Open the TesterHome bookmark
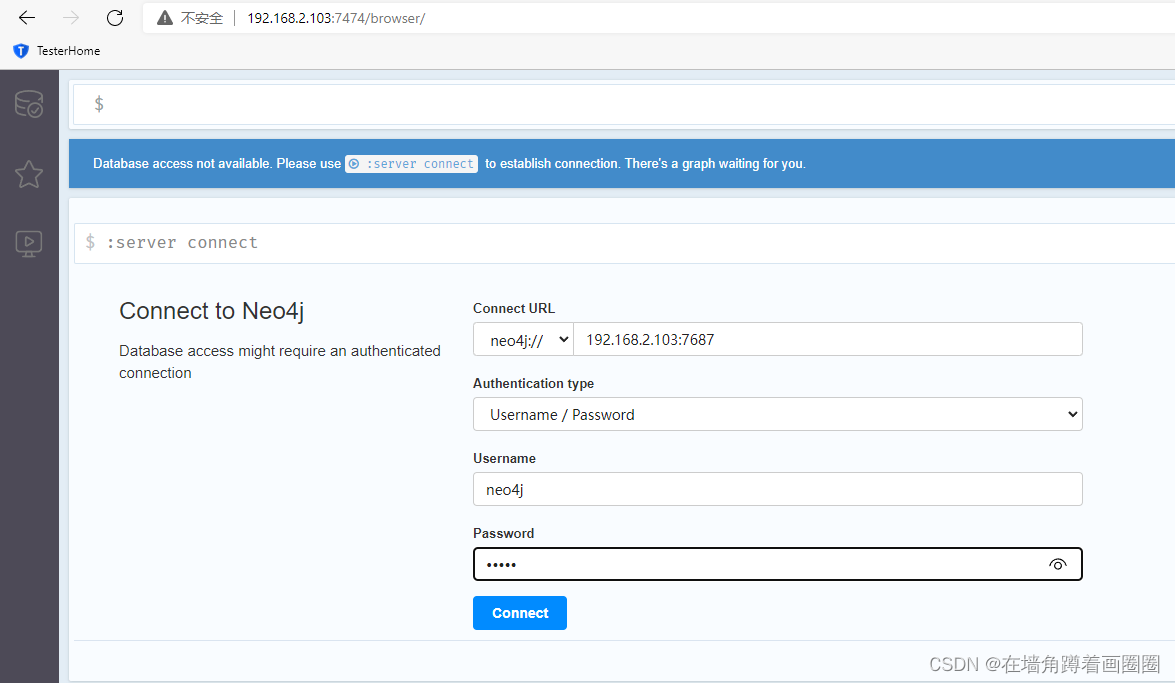 coord(57,51)
